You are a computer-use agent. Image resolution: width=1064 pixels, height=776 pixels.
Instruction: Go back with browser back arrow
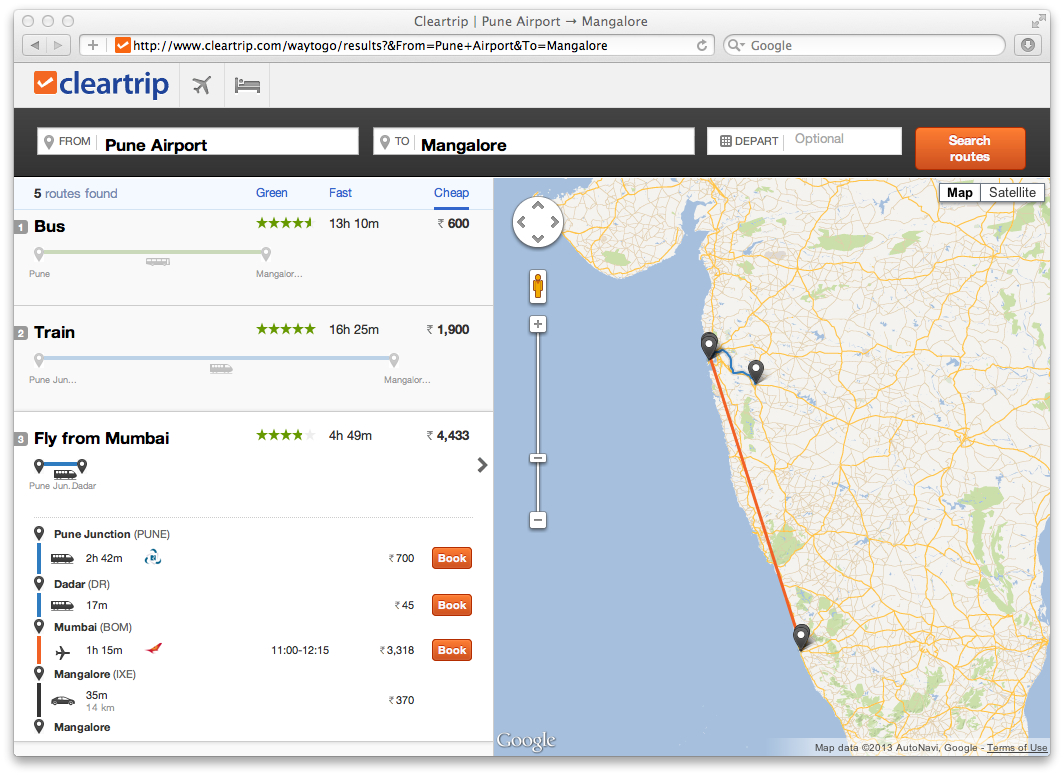35,45
